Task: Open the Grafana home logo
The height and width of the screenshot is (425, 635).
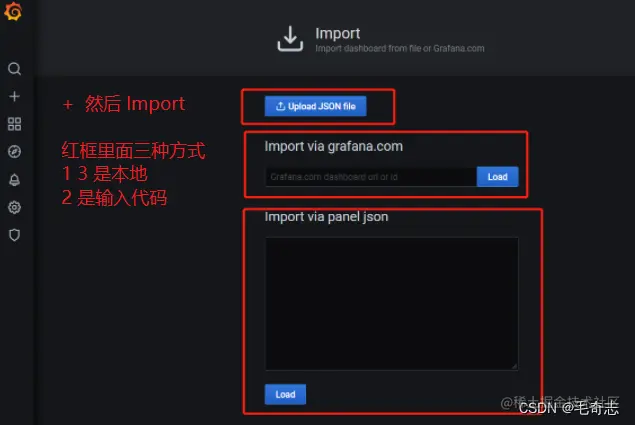Action: [x=13, y=11]
